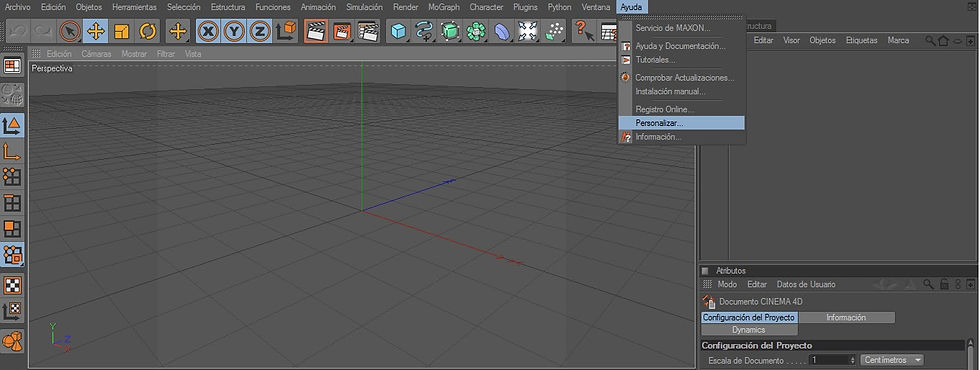This screenshot has width=980, height=370.
Task: Click the yellow plus recent tools icon
Action: [178, 31]
